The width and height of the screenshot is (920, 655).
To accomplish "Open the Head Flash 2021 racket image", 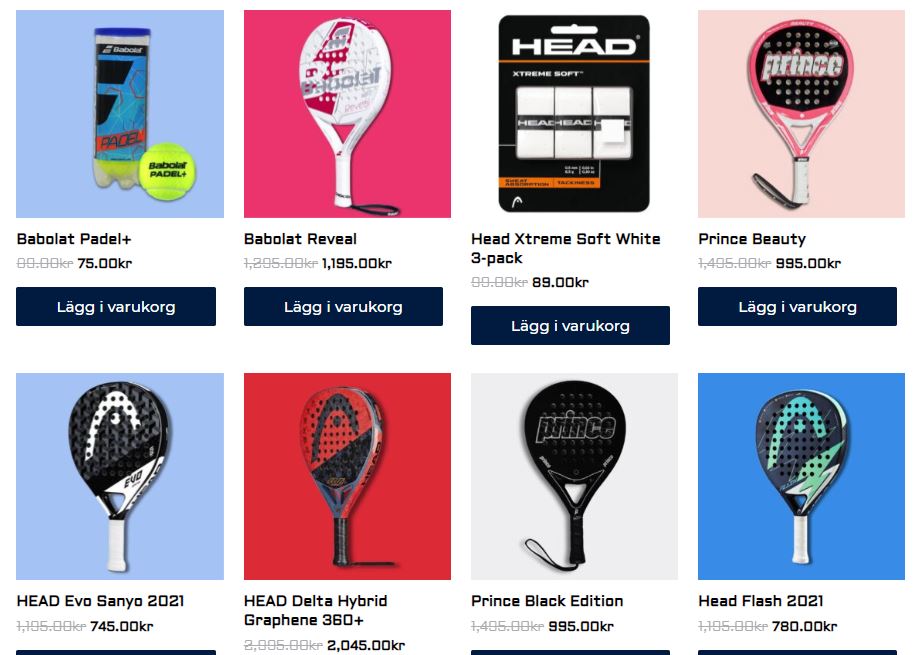I will tap(801, 477).
